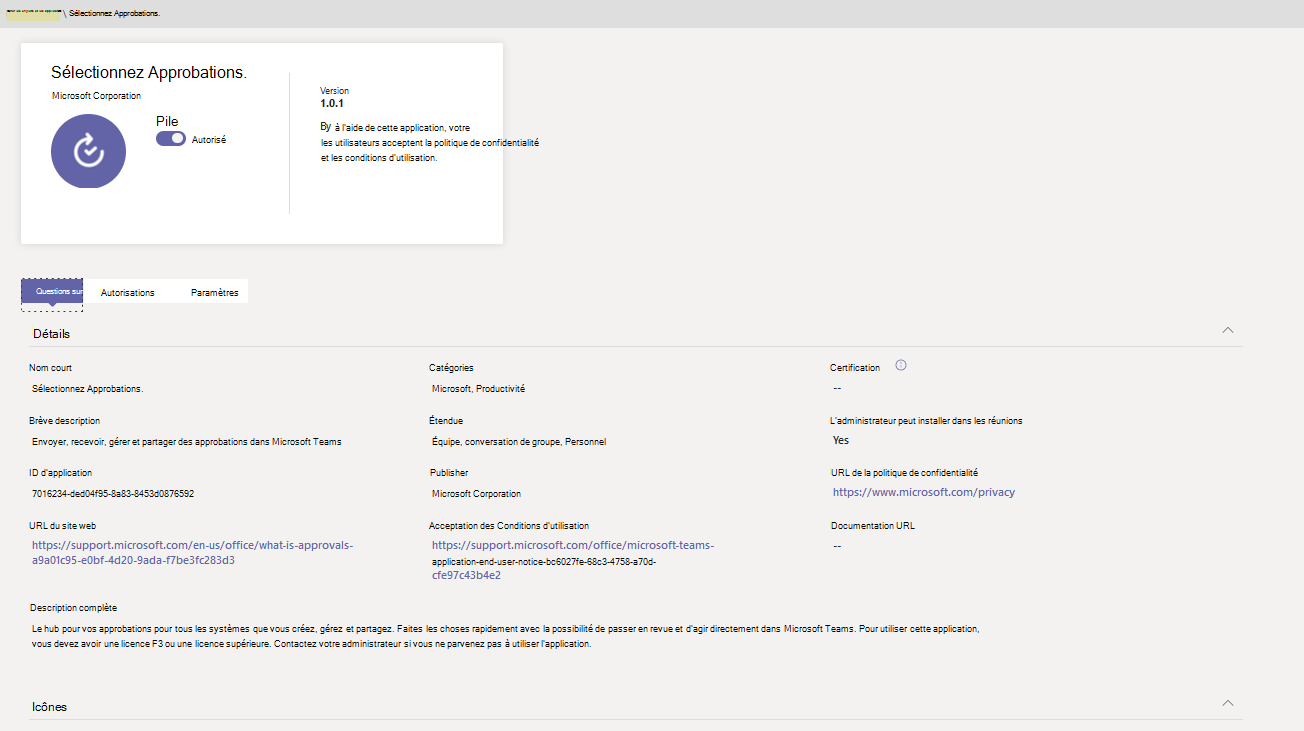Click the Acceptation des Conditions d'utilisation label
The image size is (1304, 731).
coord(509,525)
